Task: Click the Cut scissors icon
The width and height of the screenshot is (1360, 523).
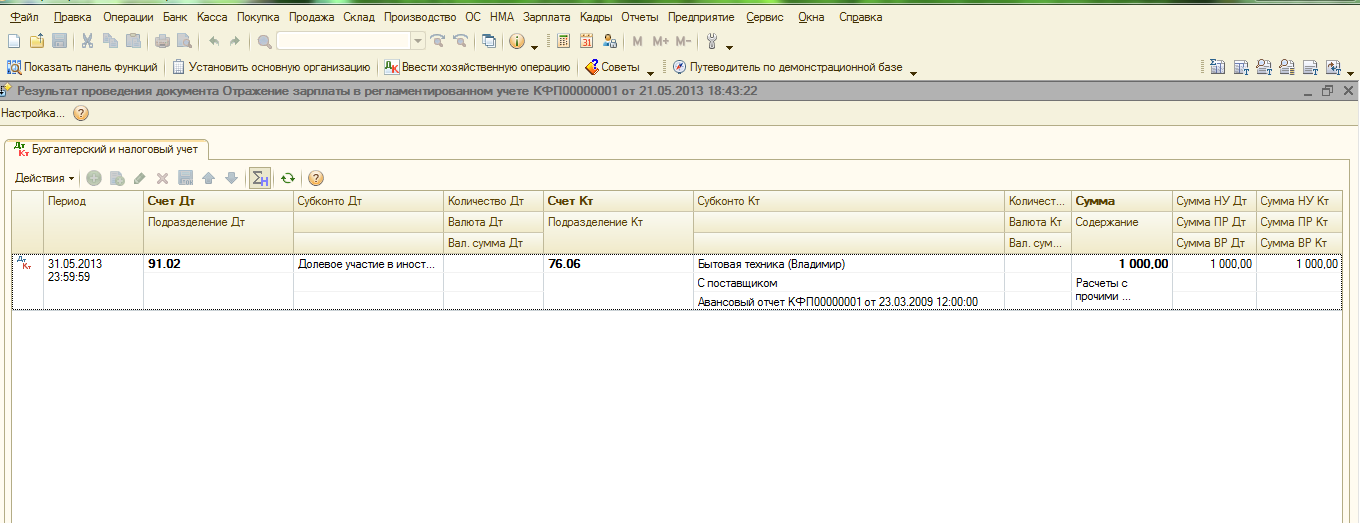Action: click(87, 41)
